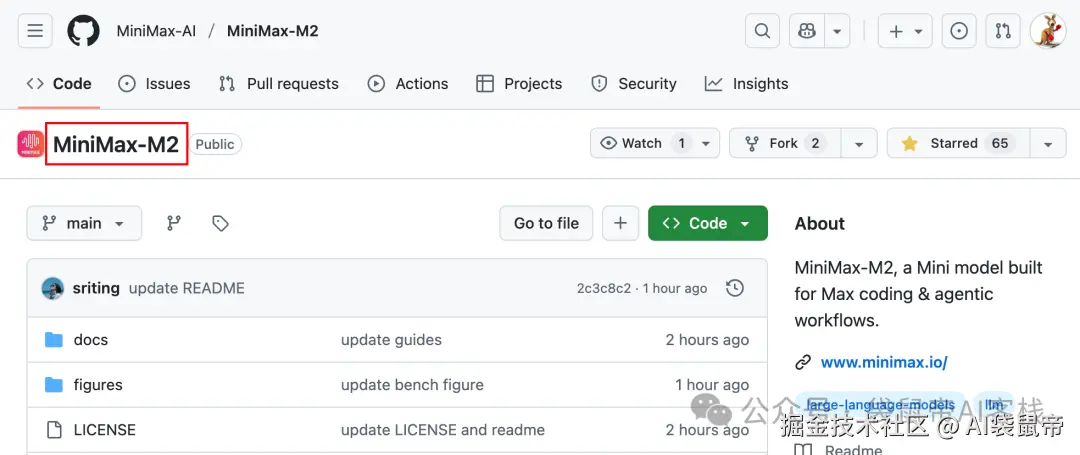Viewport: 1080px width, 455px height.
Task: View commit history clock icon
Action: pos(735,288)
